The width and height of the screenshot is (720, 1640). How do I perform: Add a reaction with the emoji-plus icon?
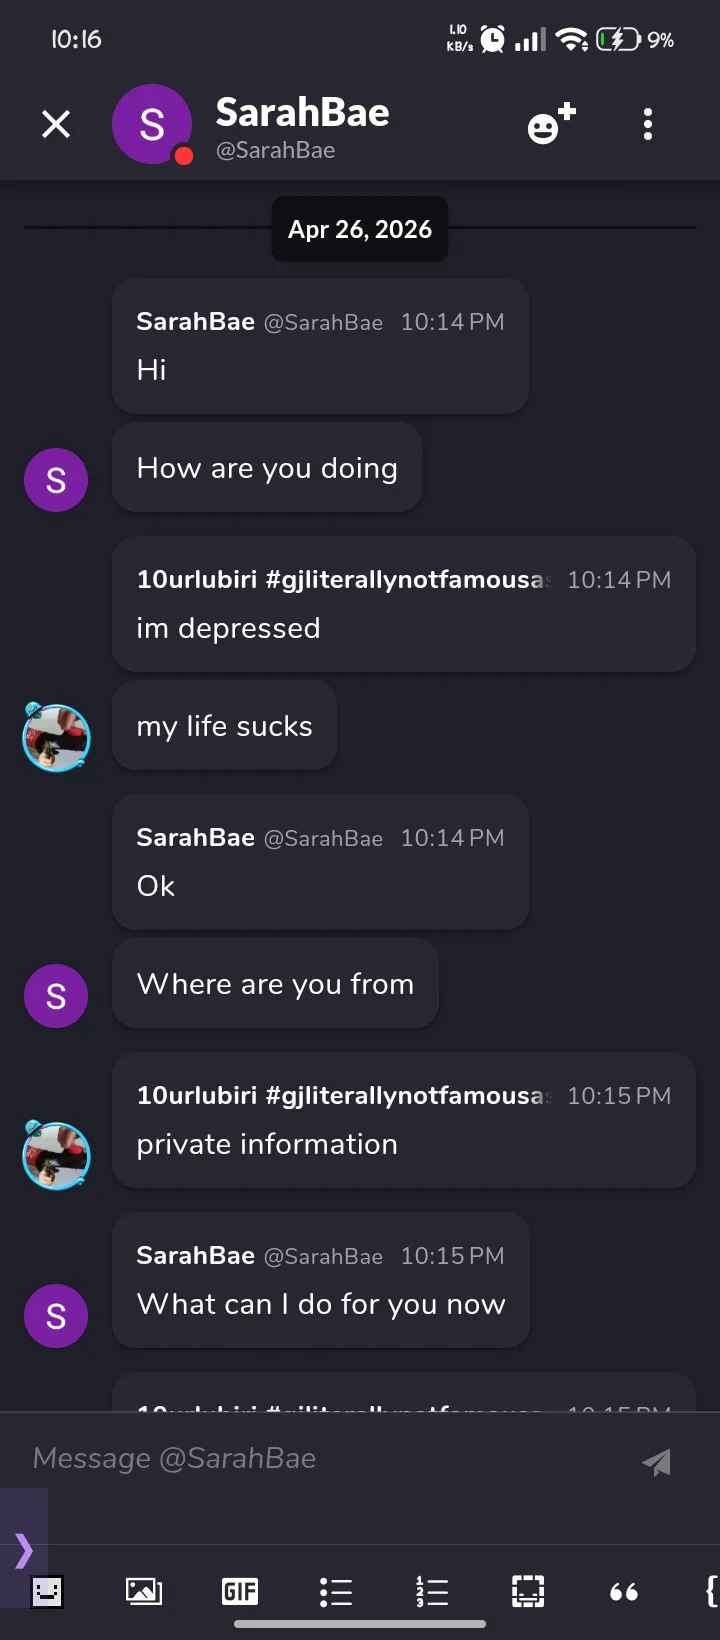click(550, 124)
